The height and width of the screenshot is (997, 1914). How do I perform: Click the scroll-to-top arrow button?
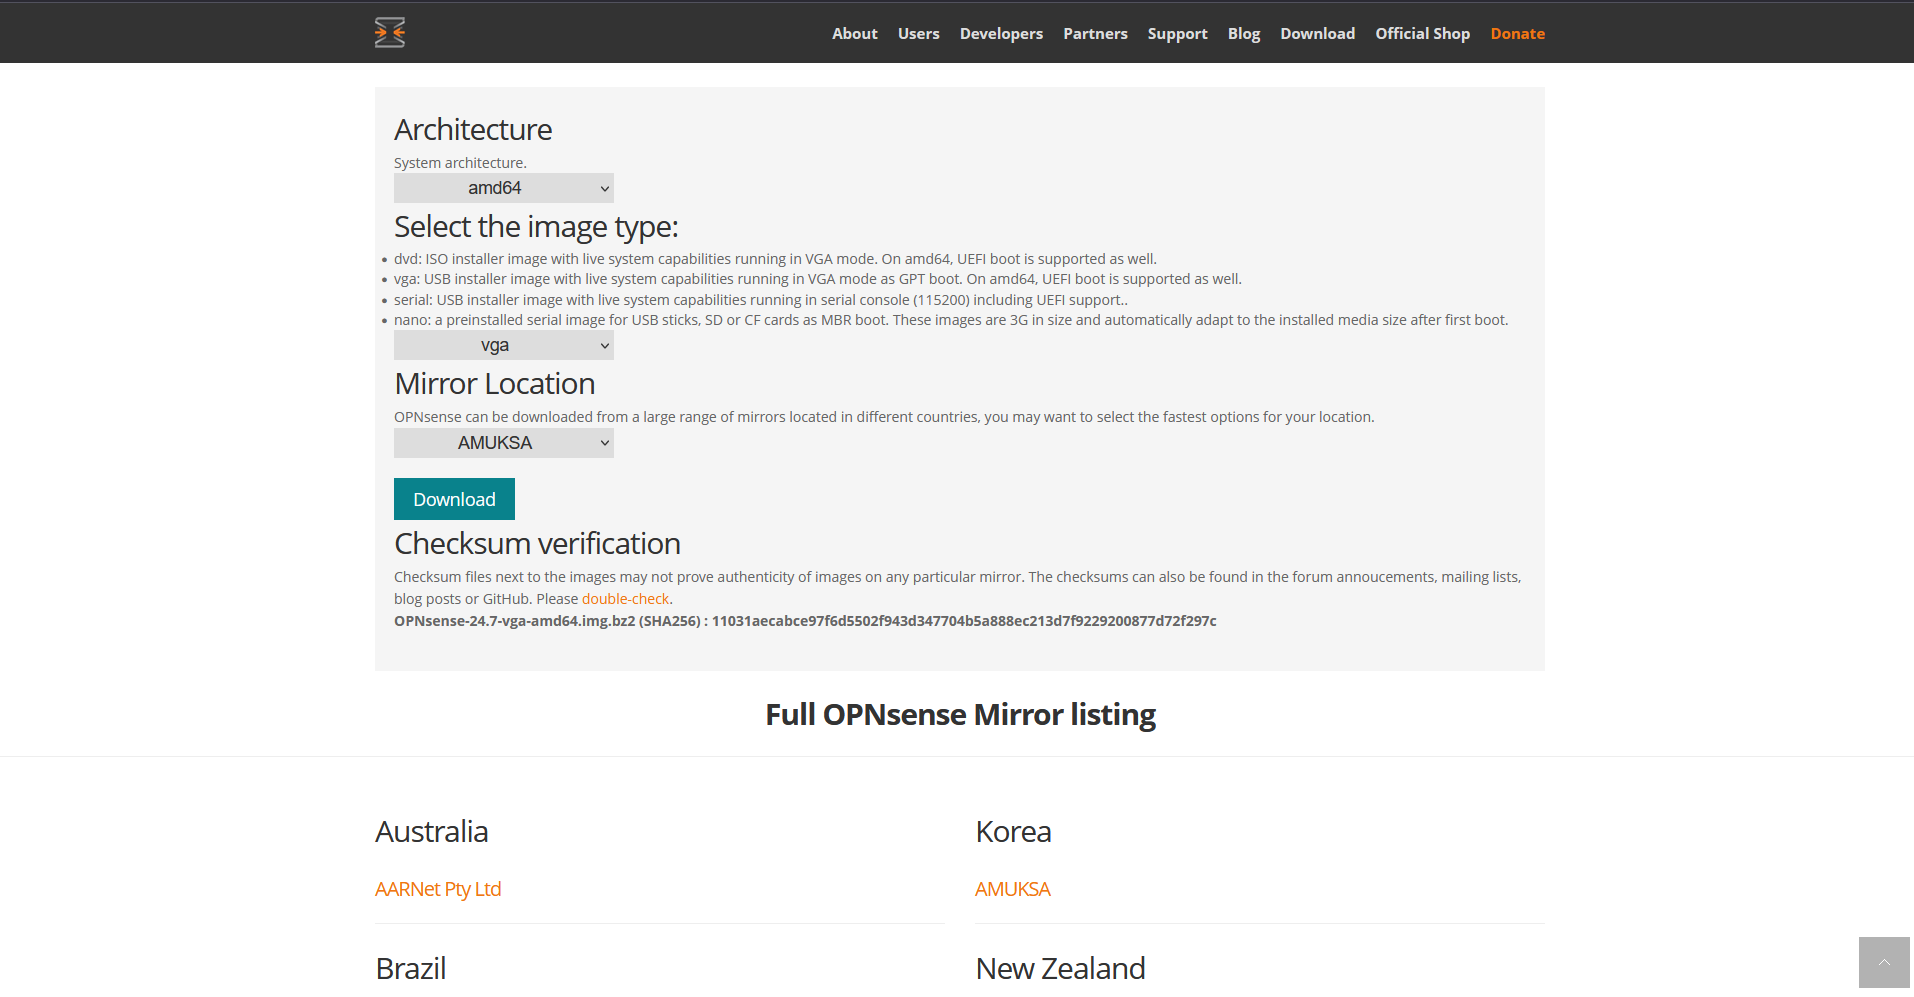point(1884,962)
